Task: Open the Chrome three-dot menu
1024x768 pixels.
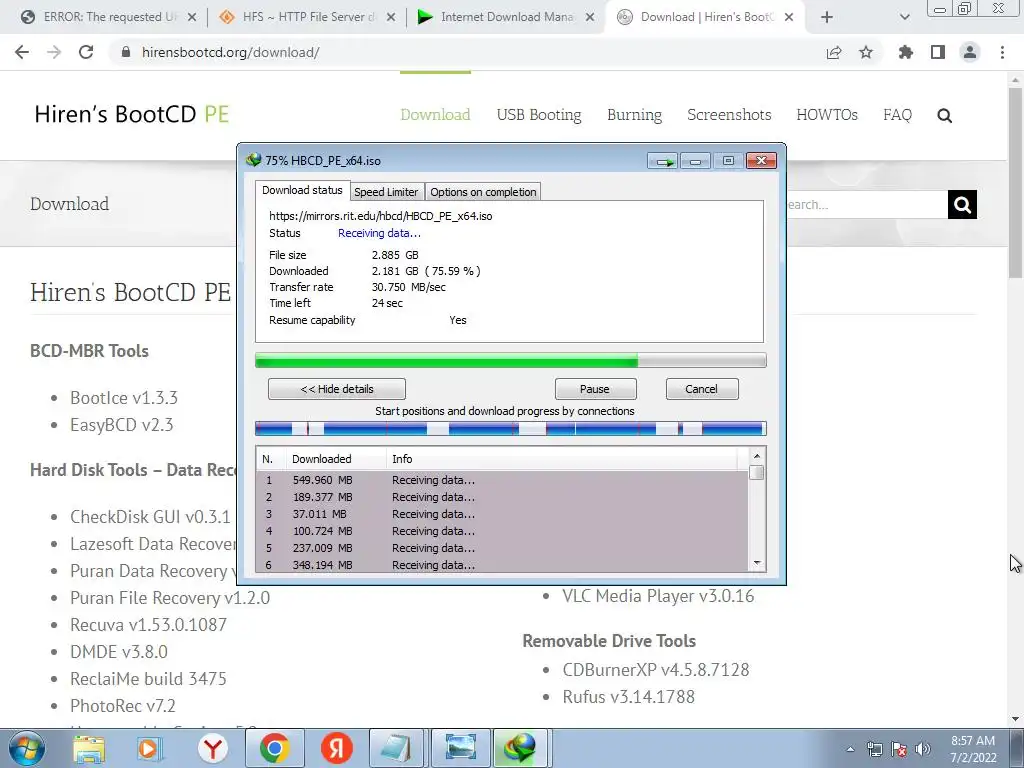Action: (x=1002, y=52)
